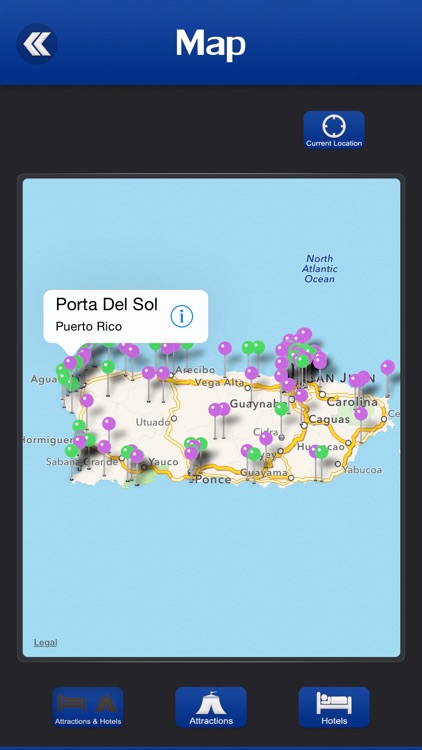This screenshot has height=750, width=422.
Task: Tap the Yauco town label
Action: coord(163,462)
